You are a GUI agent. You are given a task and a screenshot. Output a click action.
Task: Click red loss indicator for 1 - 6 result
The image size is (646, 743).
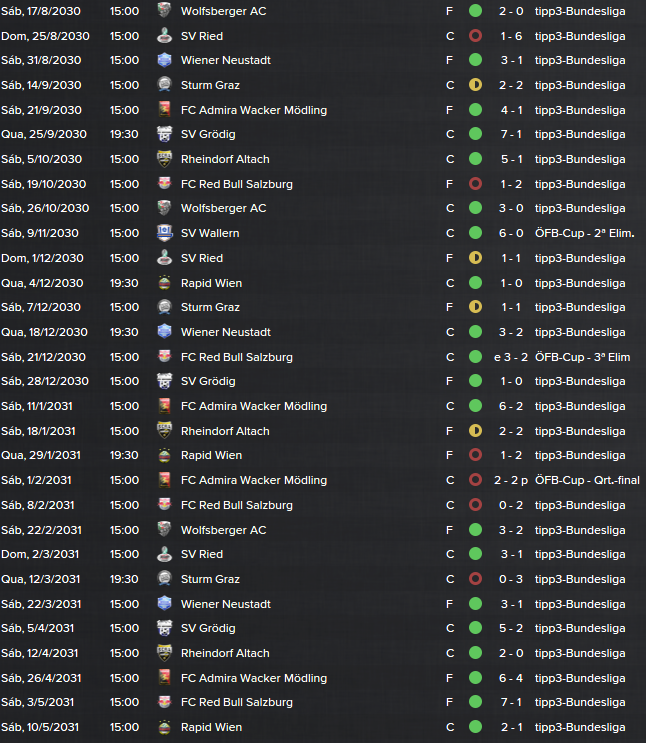pos(475,36)
